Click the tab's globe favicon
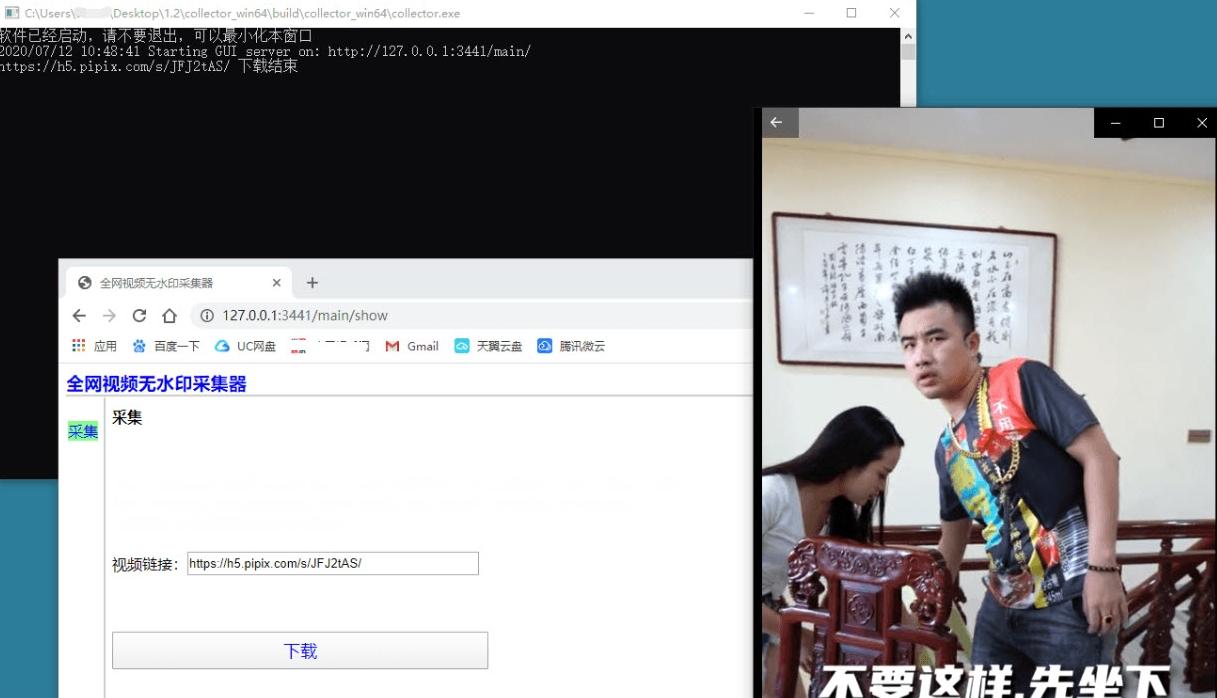 click(85, 283)
